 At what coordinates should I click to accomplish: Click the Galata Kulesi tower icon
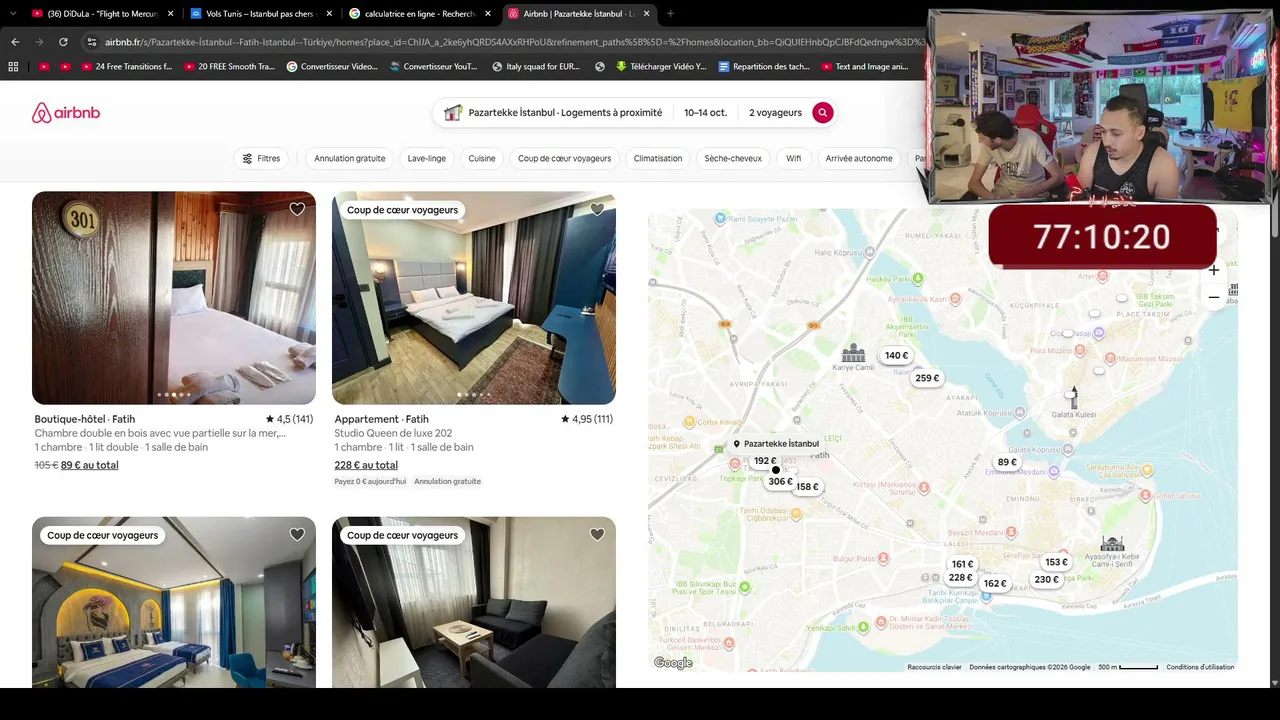(1073, 397)
